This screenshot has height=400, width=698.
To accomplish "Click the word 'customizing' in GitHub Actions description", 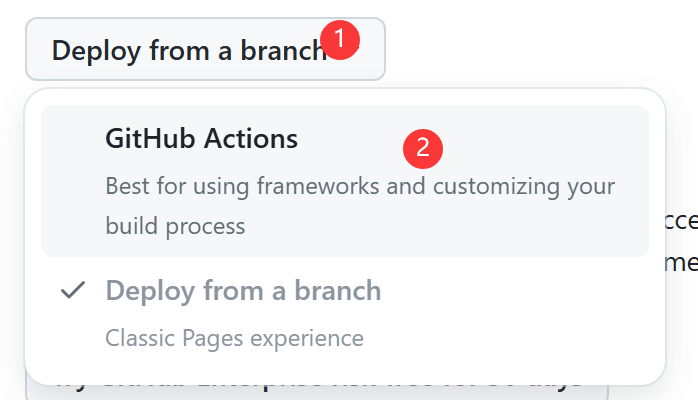I will point(496,186).
